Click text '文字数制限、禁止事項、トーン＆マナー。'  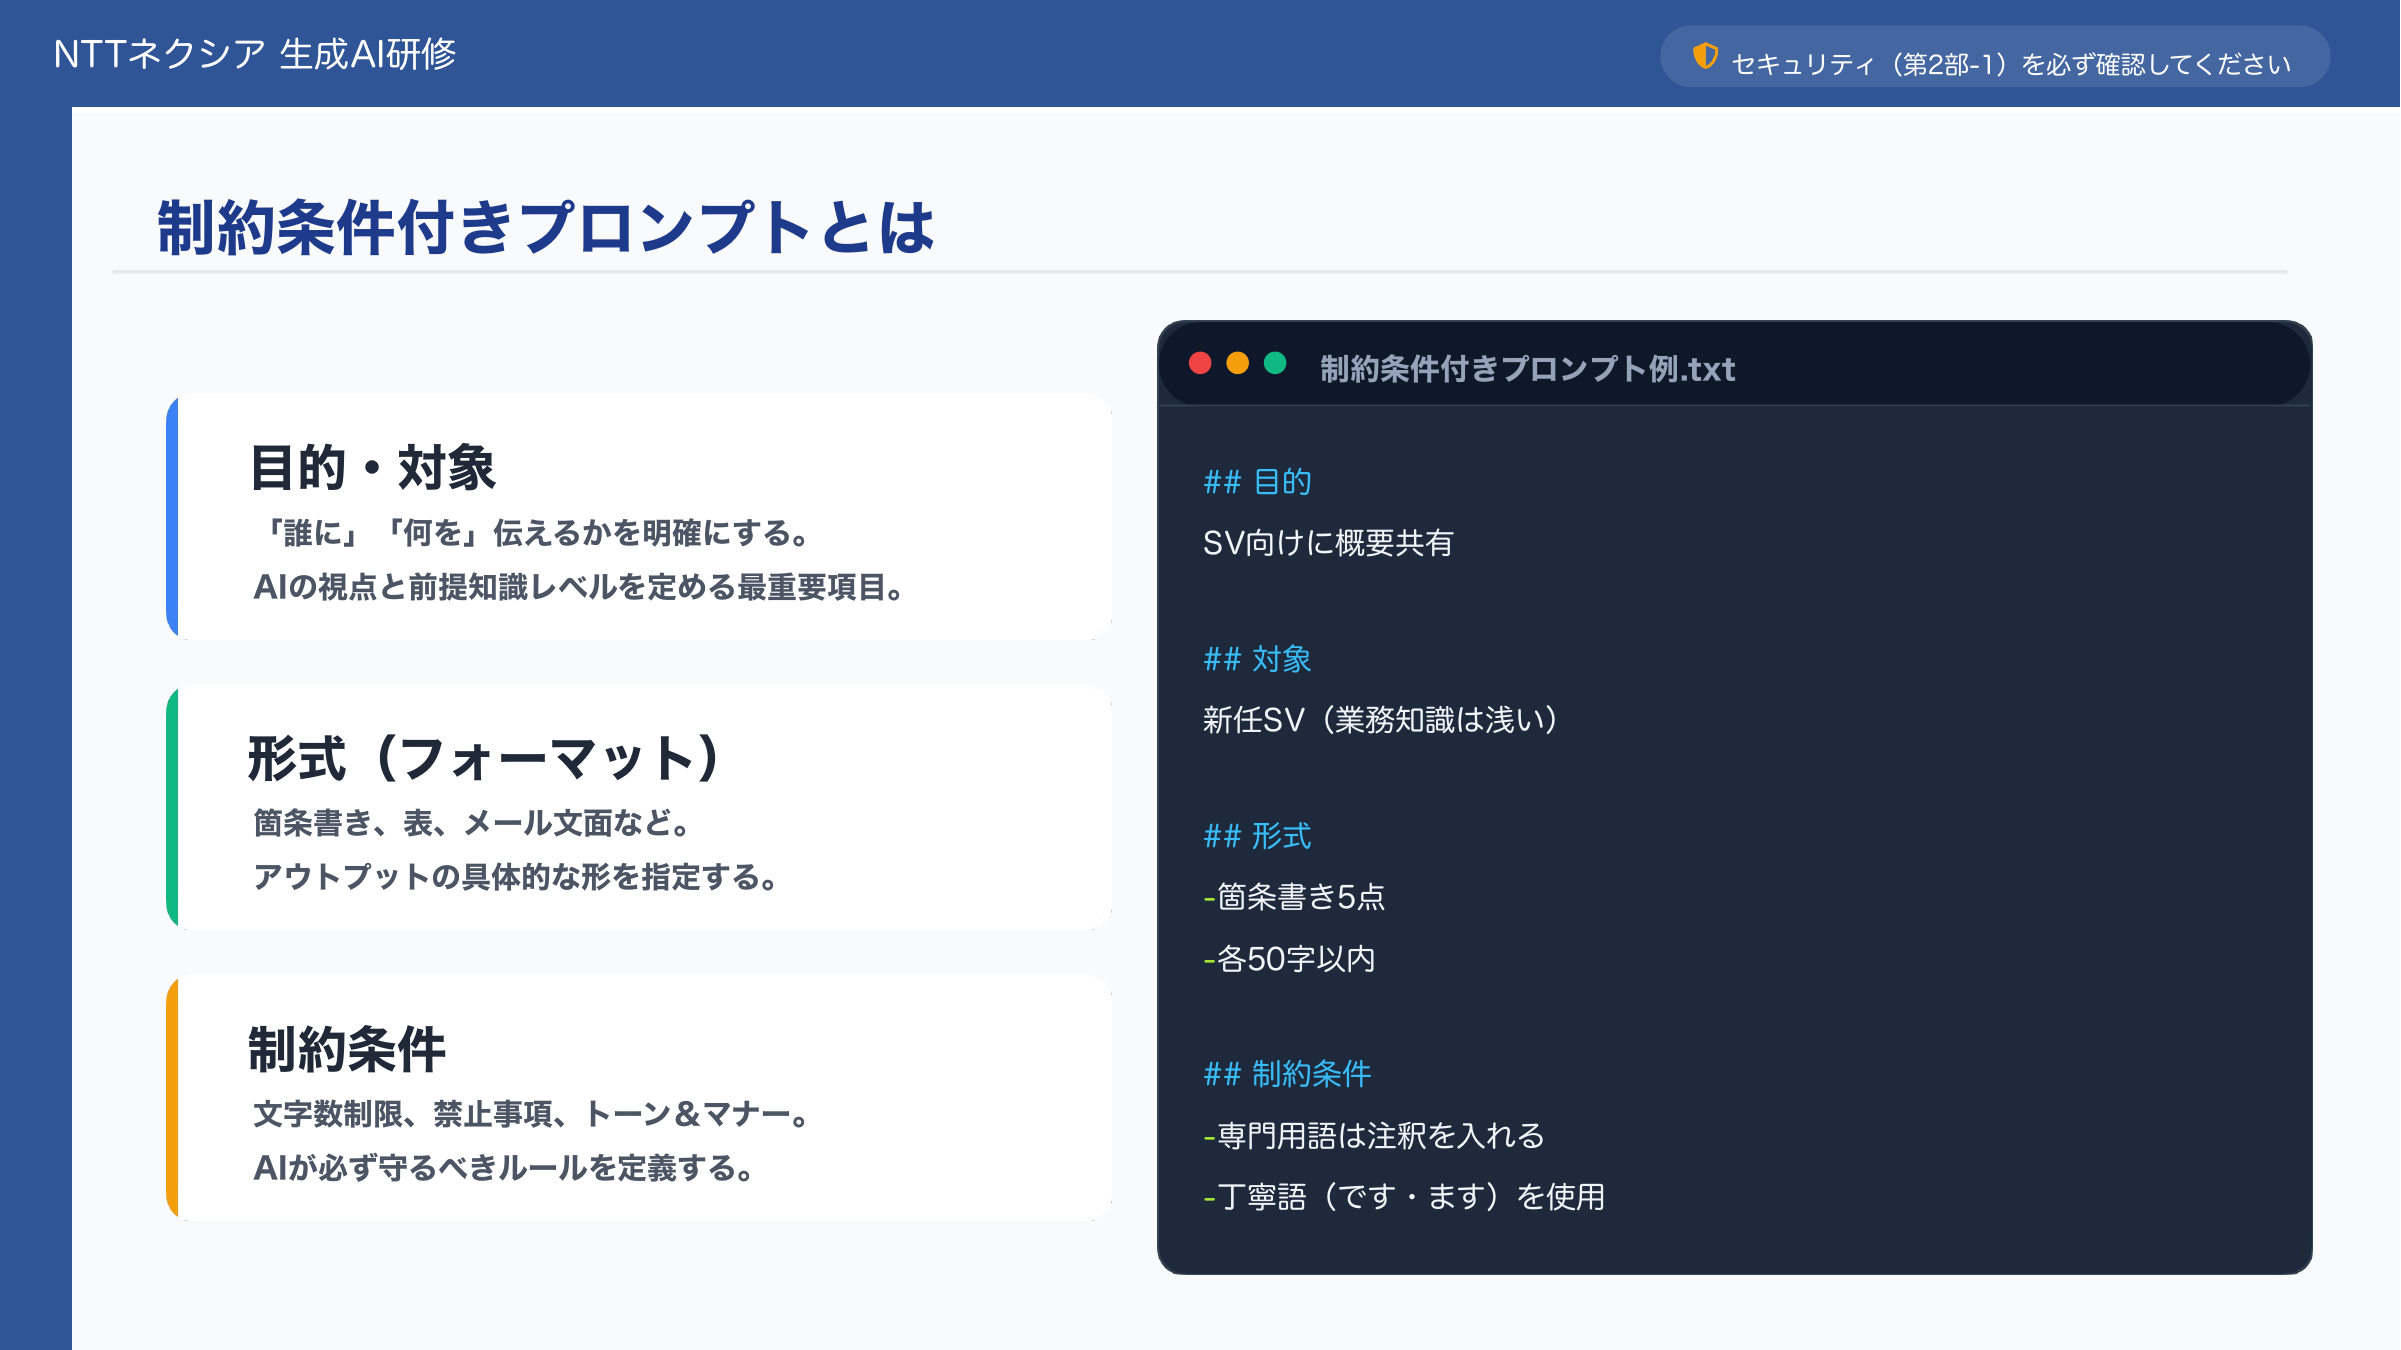click(x=531, y=1114)
